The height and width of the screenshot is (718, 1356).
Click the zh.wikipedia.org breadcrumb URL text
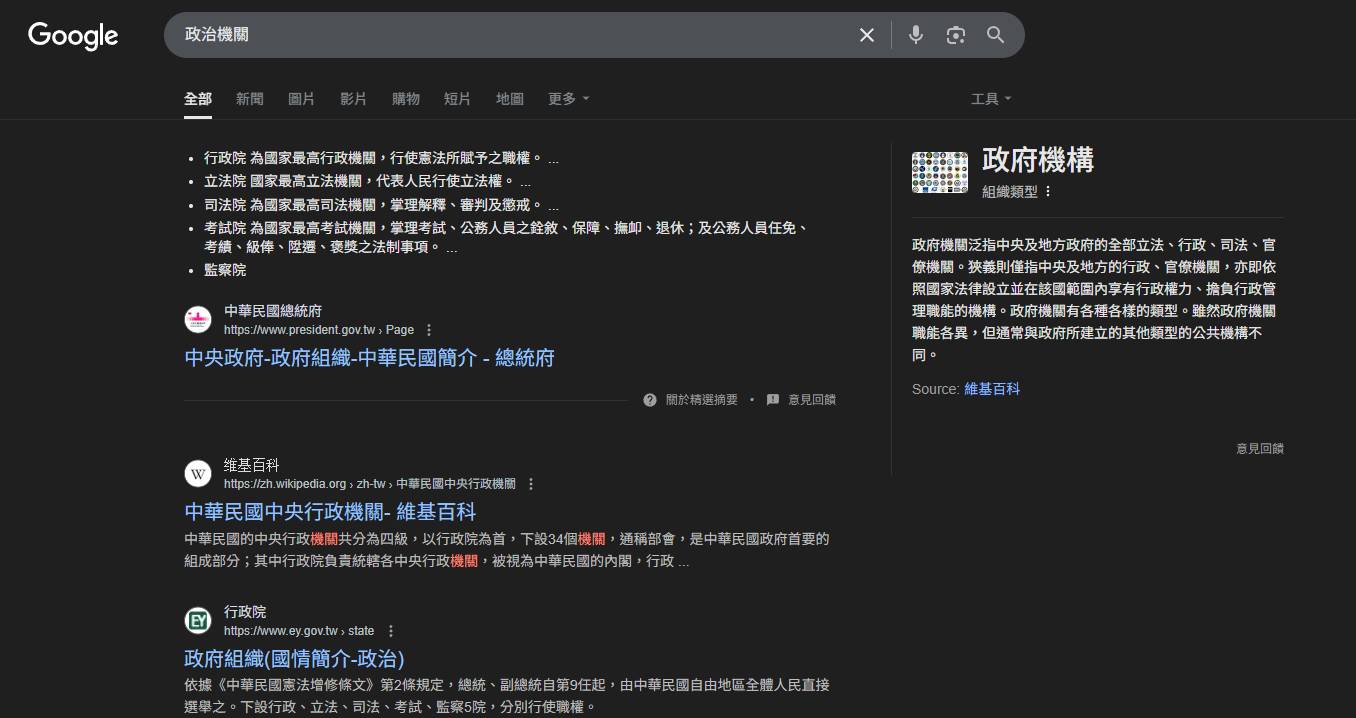click(370, 484)
